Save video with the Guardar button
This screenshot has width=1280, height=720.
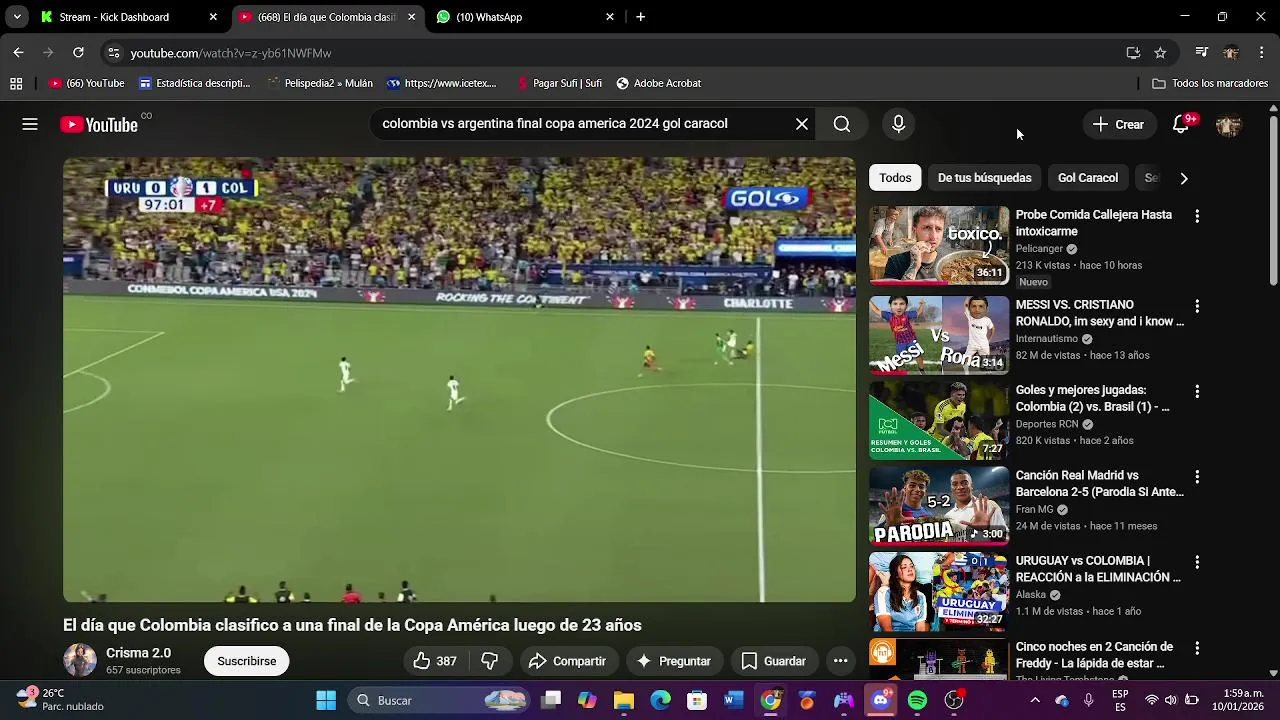point(773,661)
